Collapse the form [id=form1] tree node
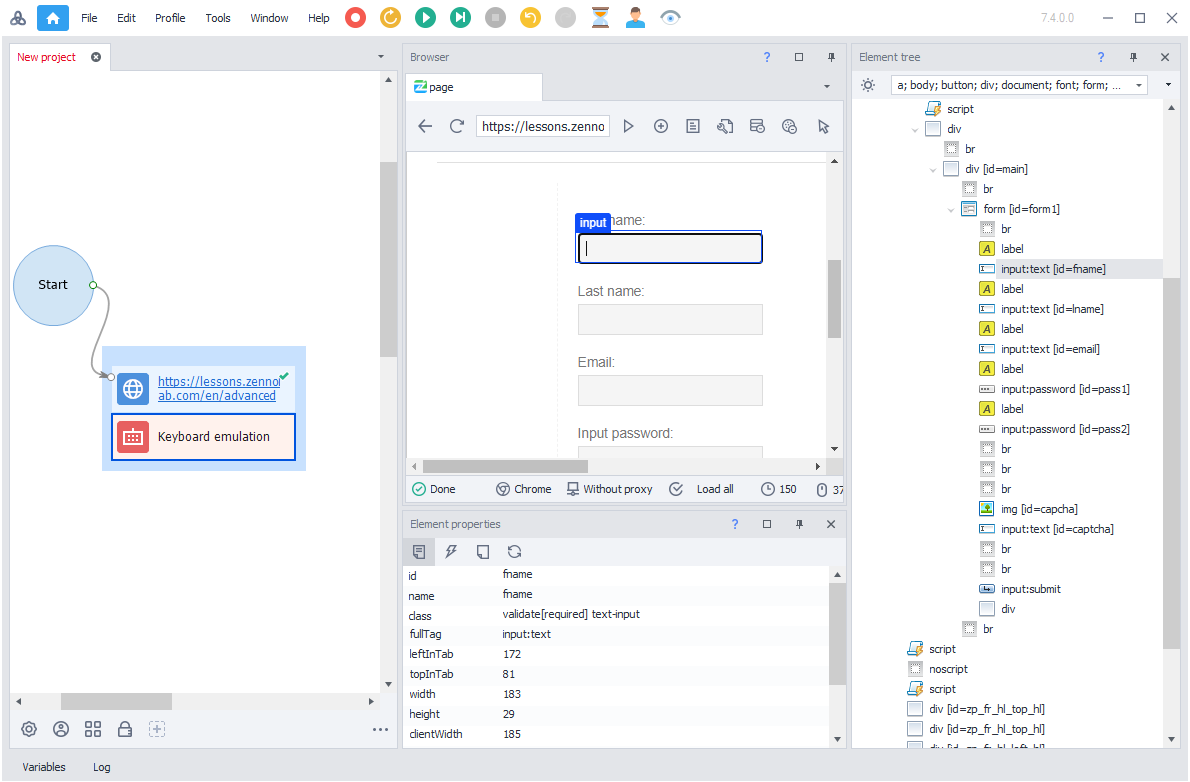The height and width of the screenshot is (782, 1190). coord(951,209)
